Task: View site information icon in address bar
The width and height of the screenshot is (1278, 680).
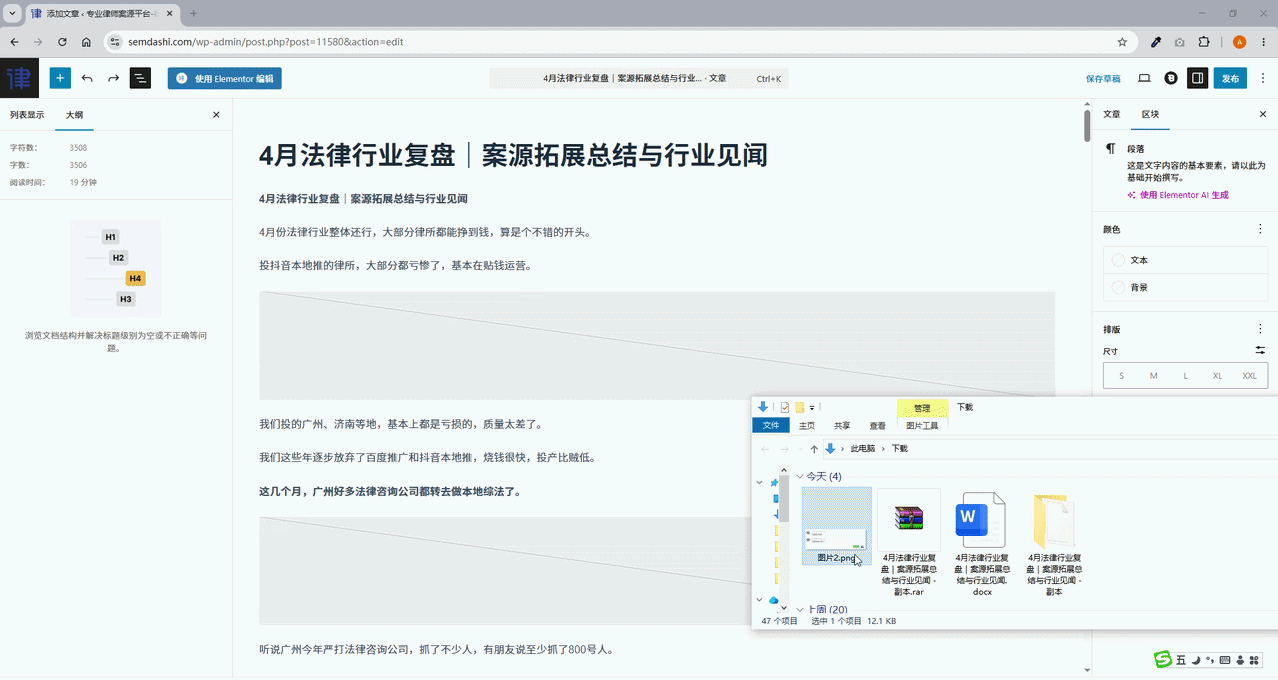Action: tap(114, 42)
